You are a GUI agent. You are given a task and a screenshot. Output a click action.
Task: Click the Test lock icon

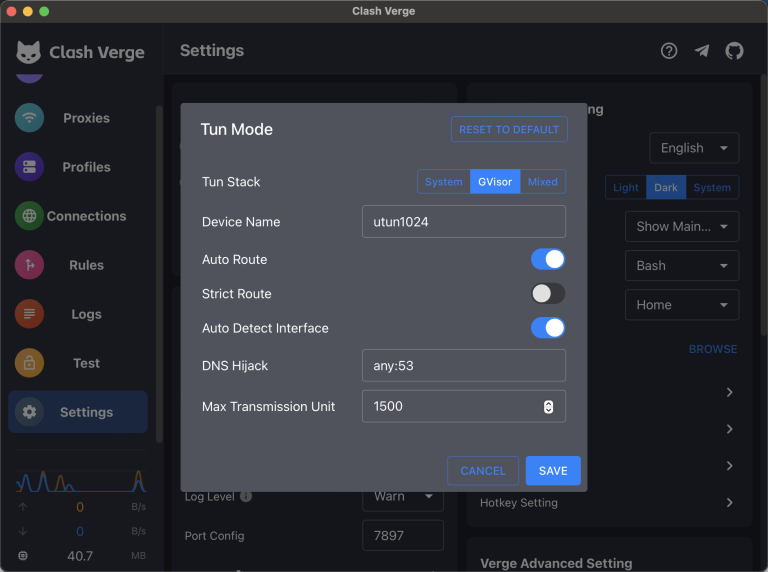[x=29, y=362]
